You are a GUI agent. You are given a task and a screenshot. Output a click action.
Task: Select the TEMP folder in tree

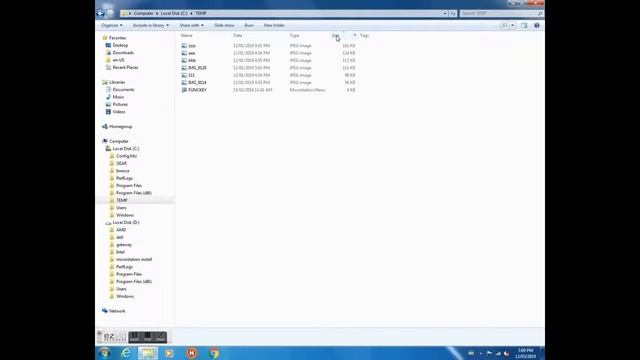(x=122, y=200)
